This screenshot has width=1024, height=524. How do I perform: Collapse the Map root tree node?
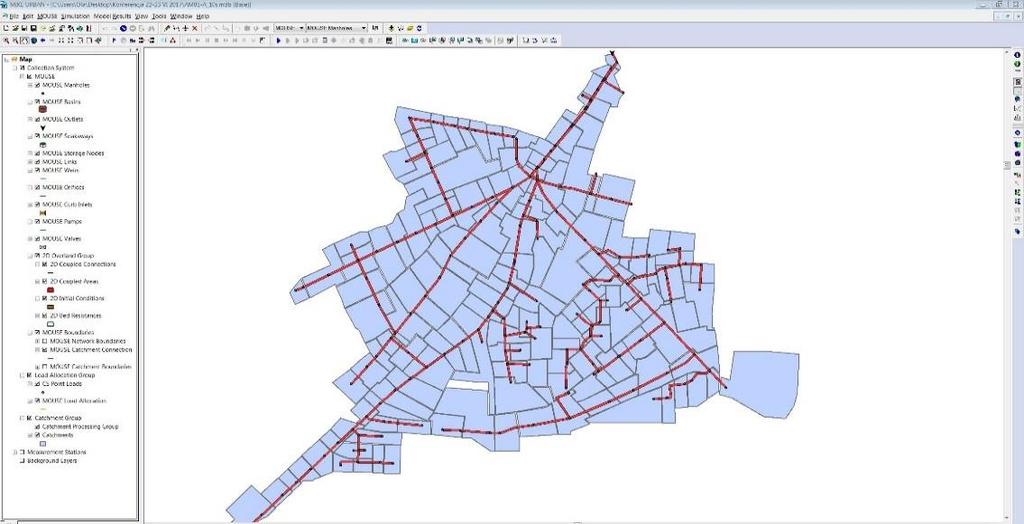tap(7, 59)
